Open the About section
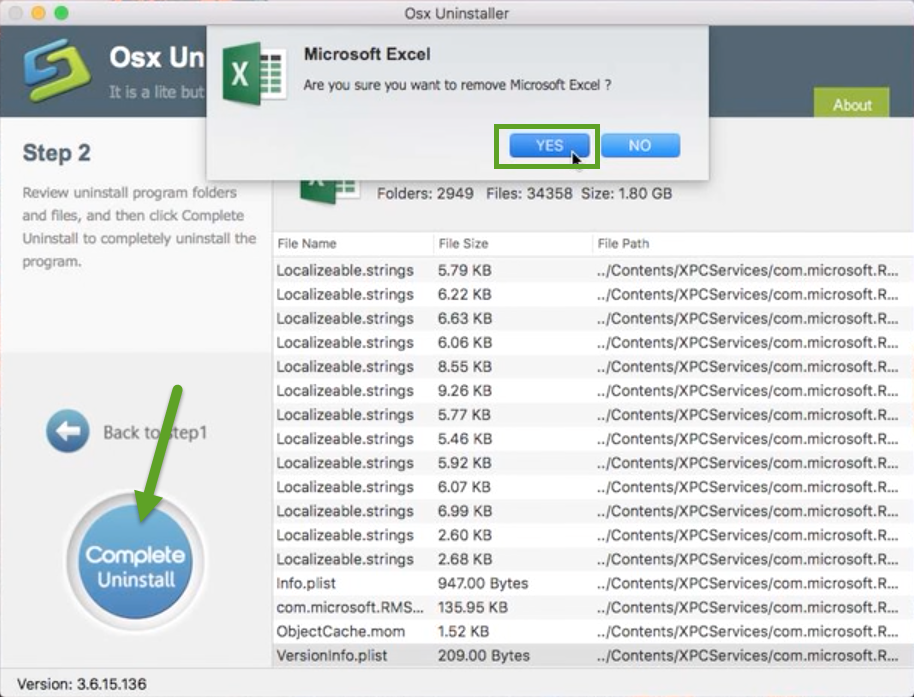914x697 pixels. 851,104
